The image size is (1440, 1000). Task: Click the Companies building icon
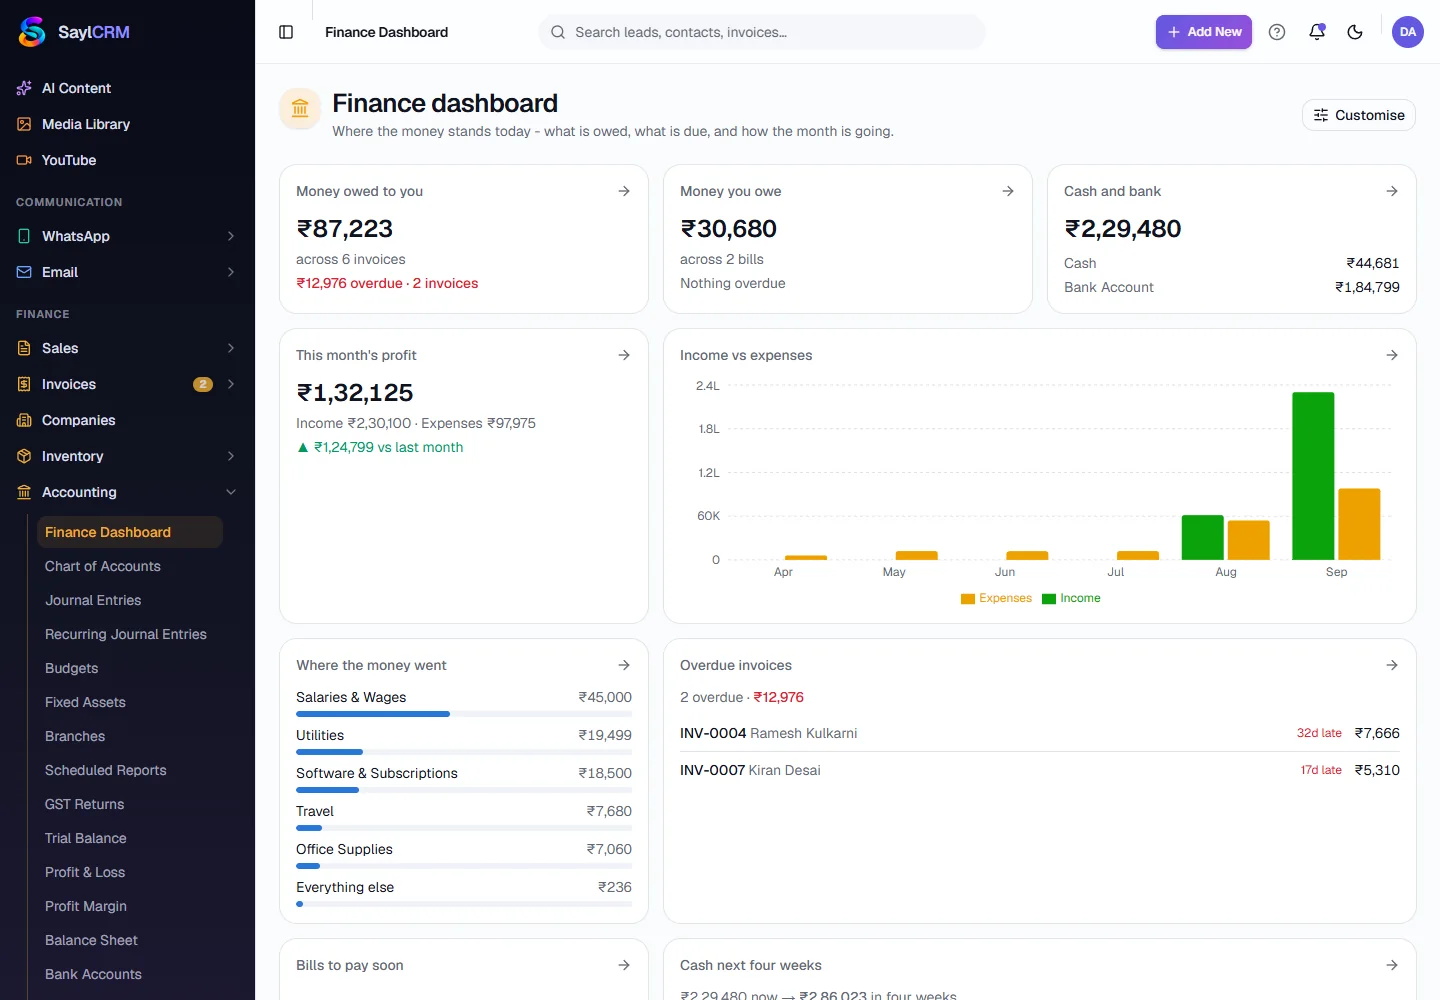(x=24, y=420)
